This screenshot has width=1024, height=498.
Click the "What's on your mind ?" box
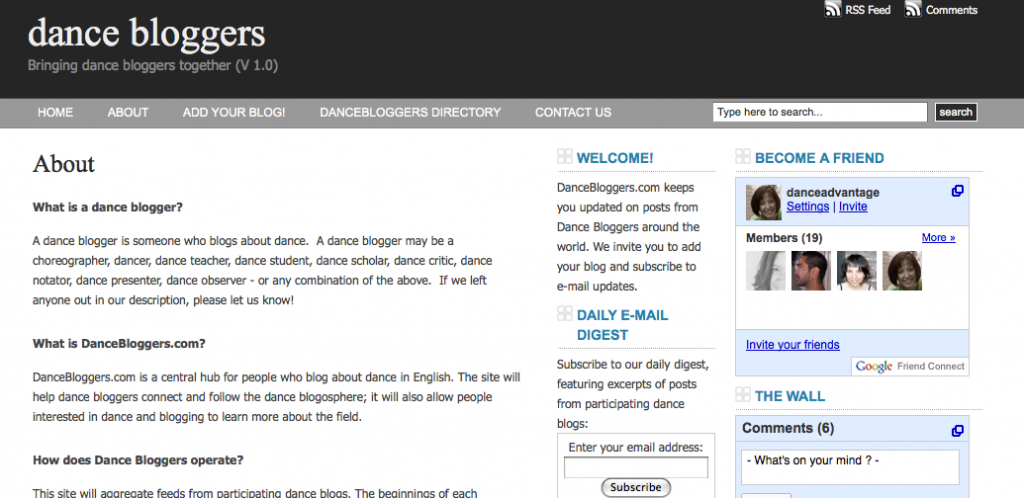click(x=850, y=467)
